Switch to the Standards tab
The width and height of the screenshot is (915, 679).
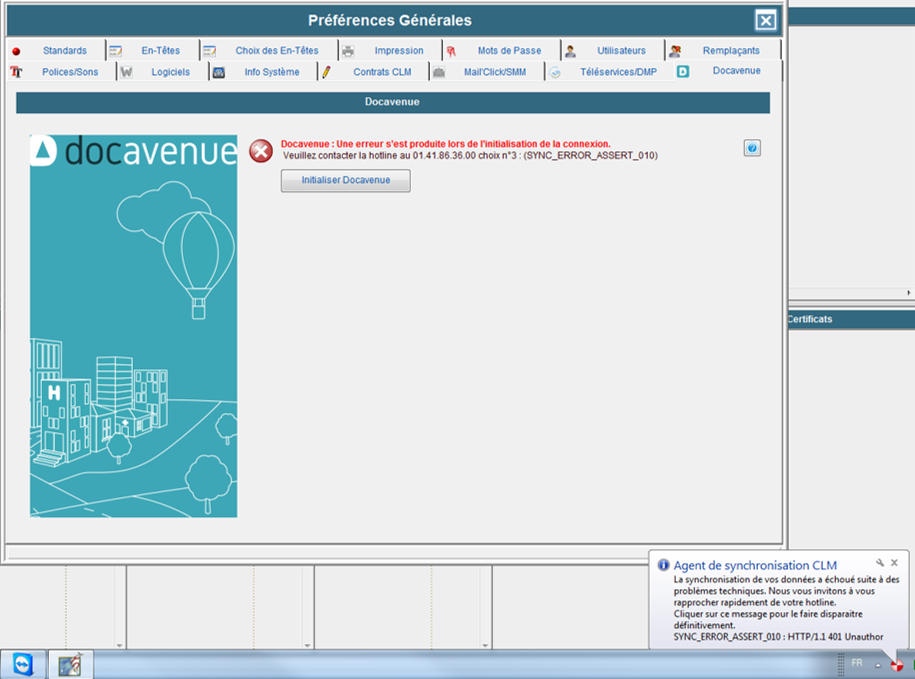[64, 50]
